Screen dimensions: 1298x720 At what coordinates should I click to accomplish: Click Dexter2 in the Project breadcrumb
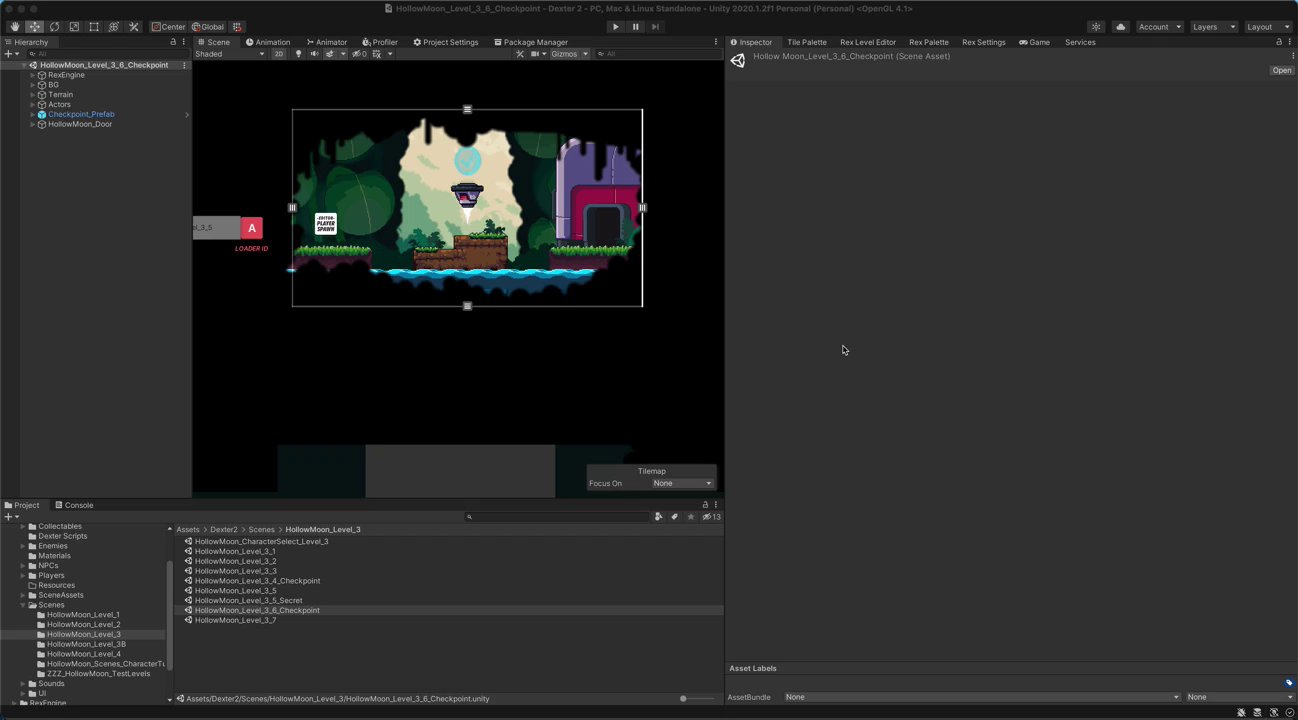[x=224, y=529]
